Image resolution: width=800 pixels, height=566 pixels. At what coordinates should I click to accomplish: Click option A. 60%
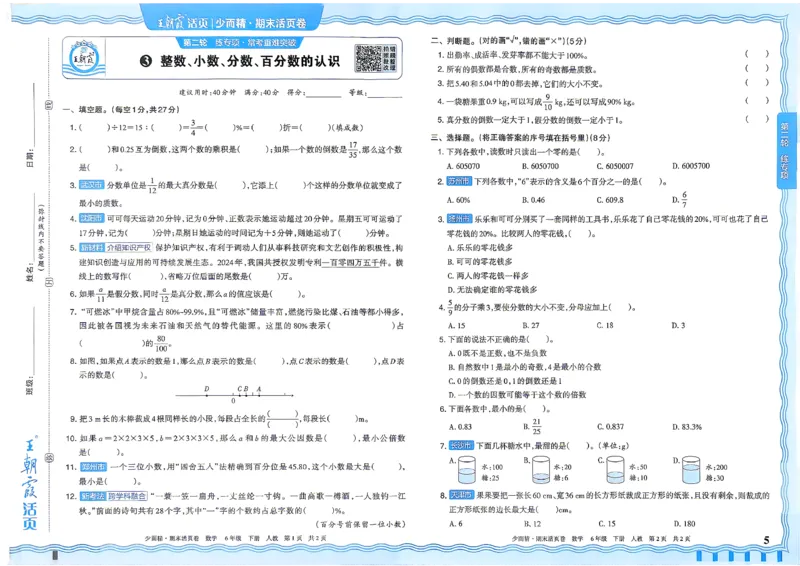[x=459, y=200]
